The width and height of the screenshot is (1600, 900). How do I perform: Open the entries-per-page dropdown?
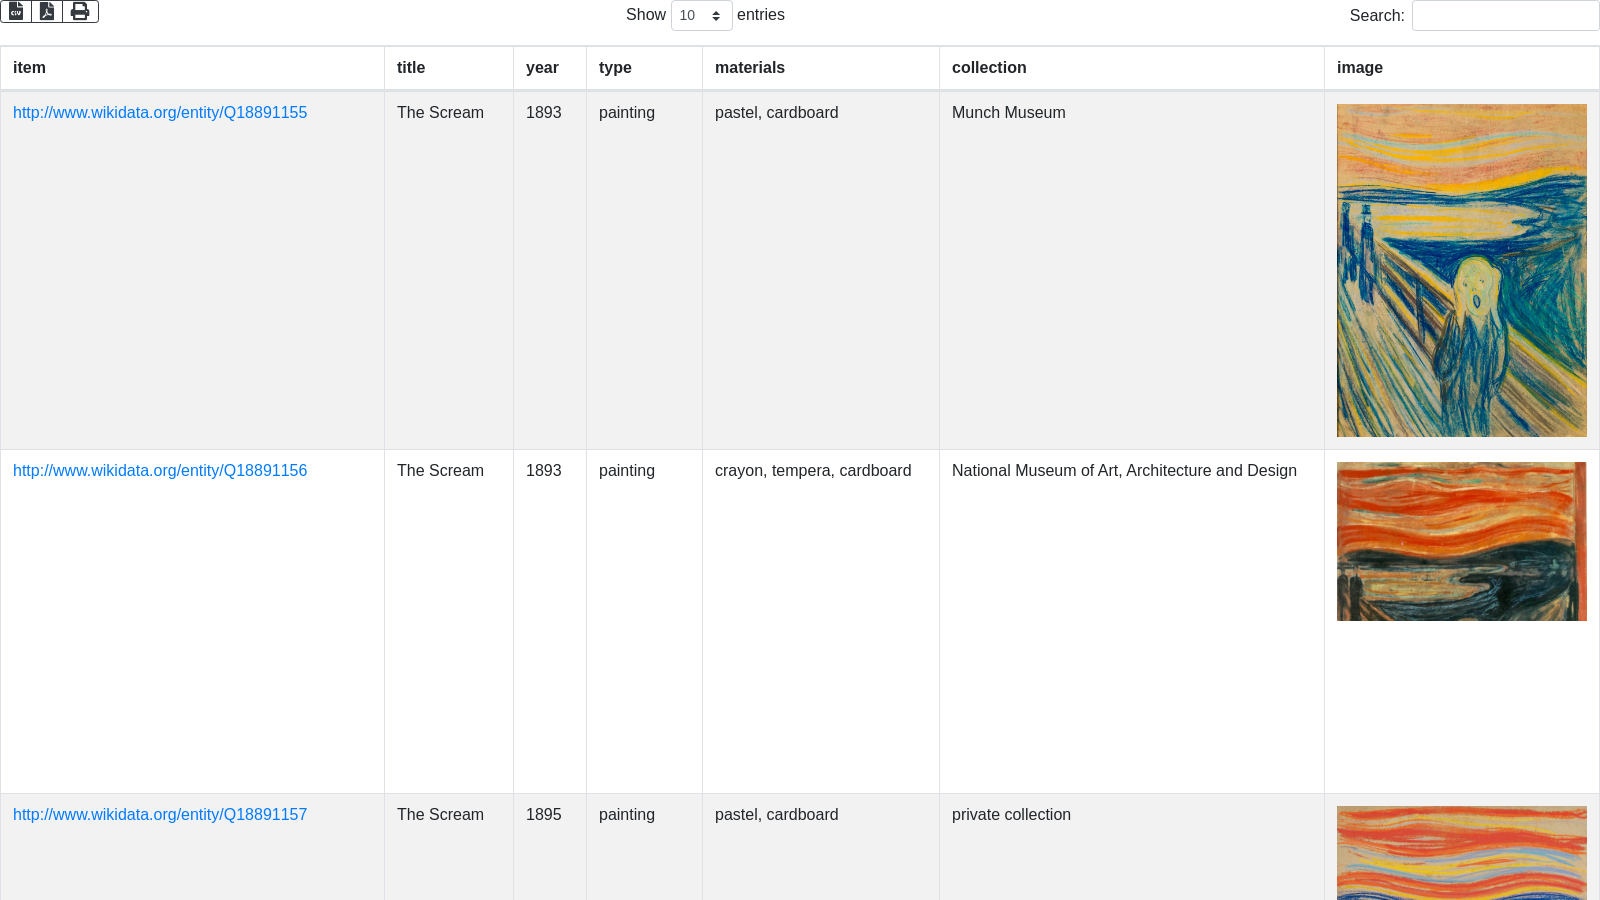click(x=701, y=16)
